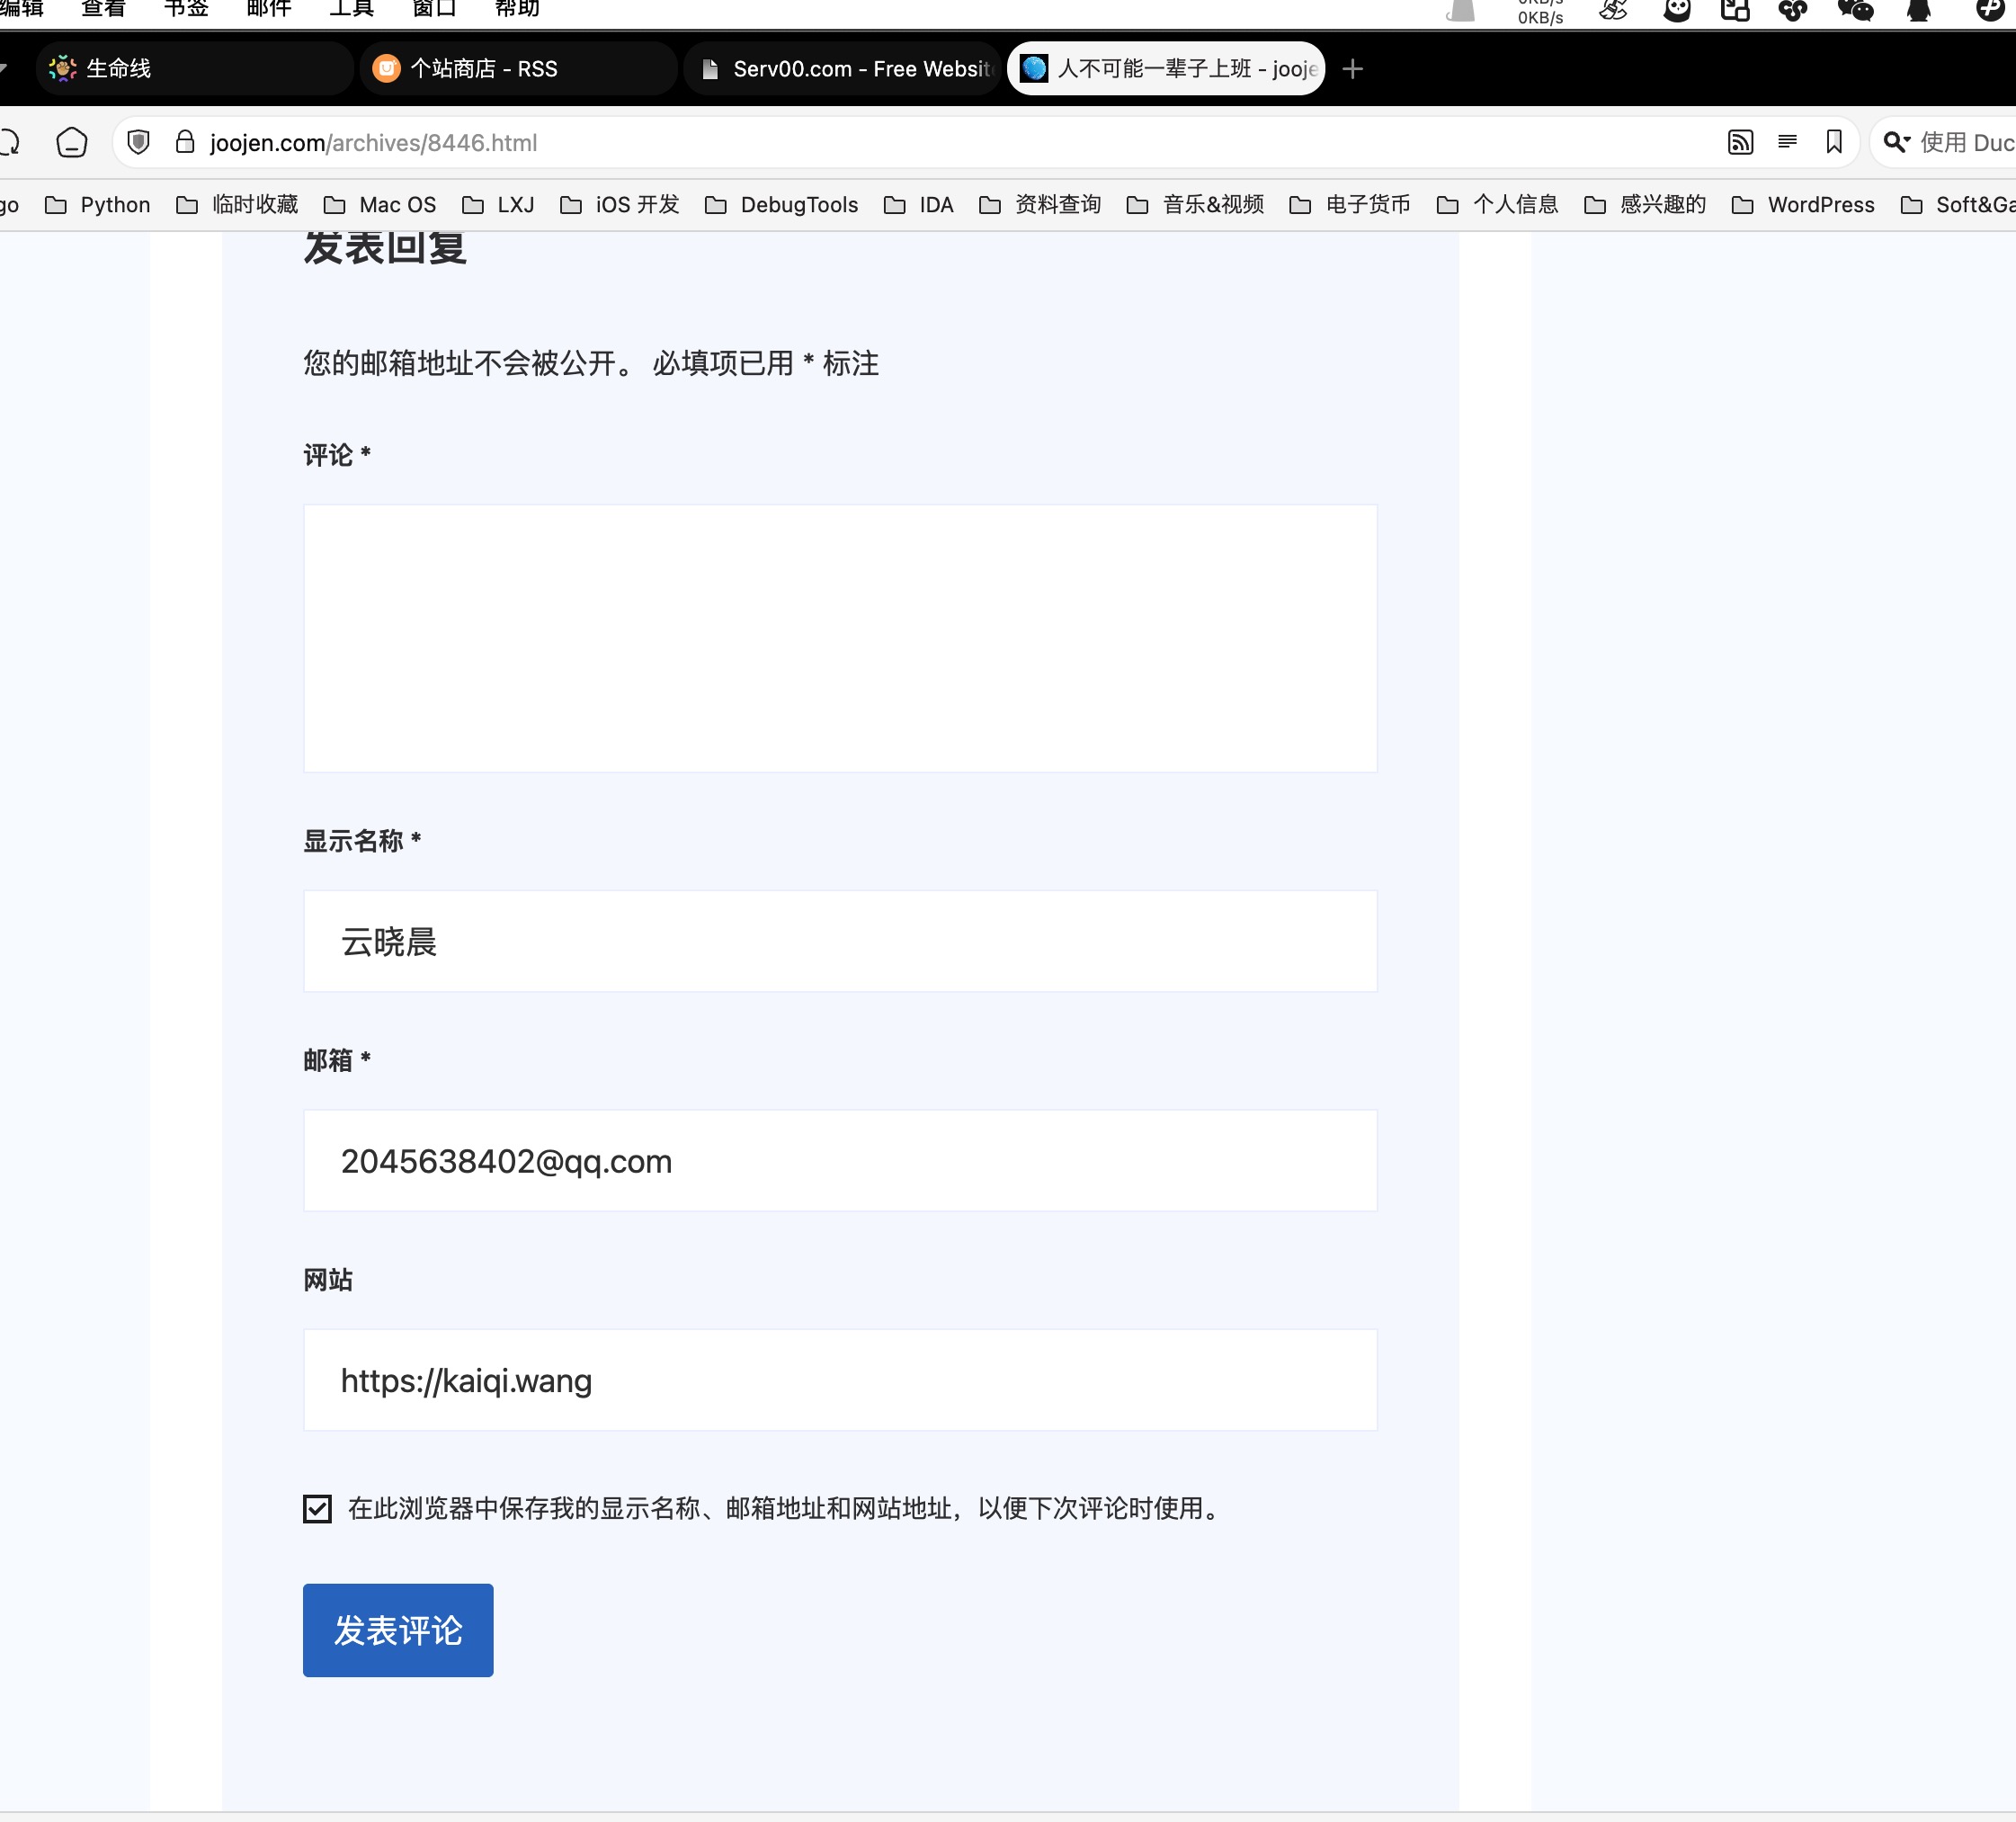This screenshot has height=1822, width=2016.
Task: Click the QQ penguin menu bar icon
Action: [1918, 10]
